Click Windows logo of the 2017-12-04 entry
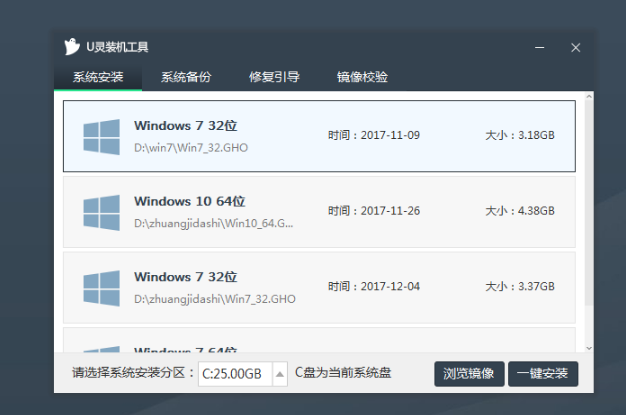This screenshot has height=415, width=626. tap(102, 287)
